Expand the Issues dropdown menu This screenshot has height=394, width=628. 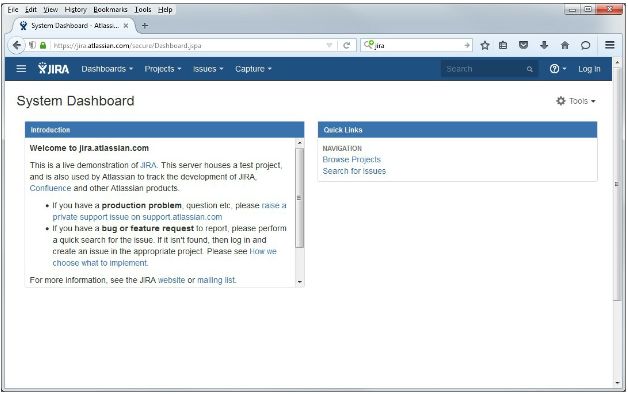208,69
